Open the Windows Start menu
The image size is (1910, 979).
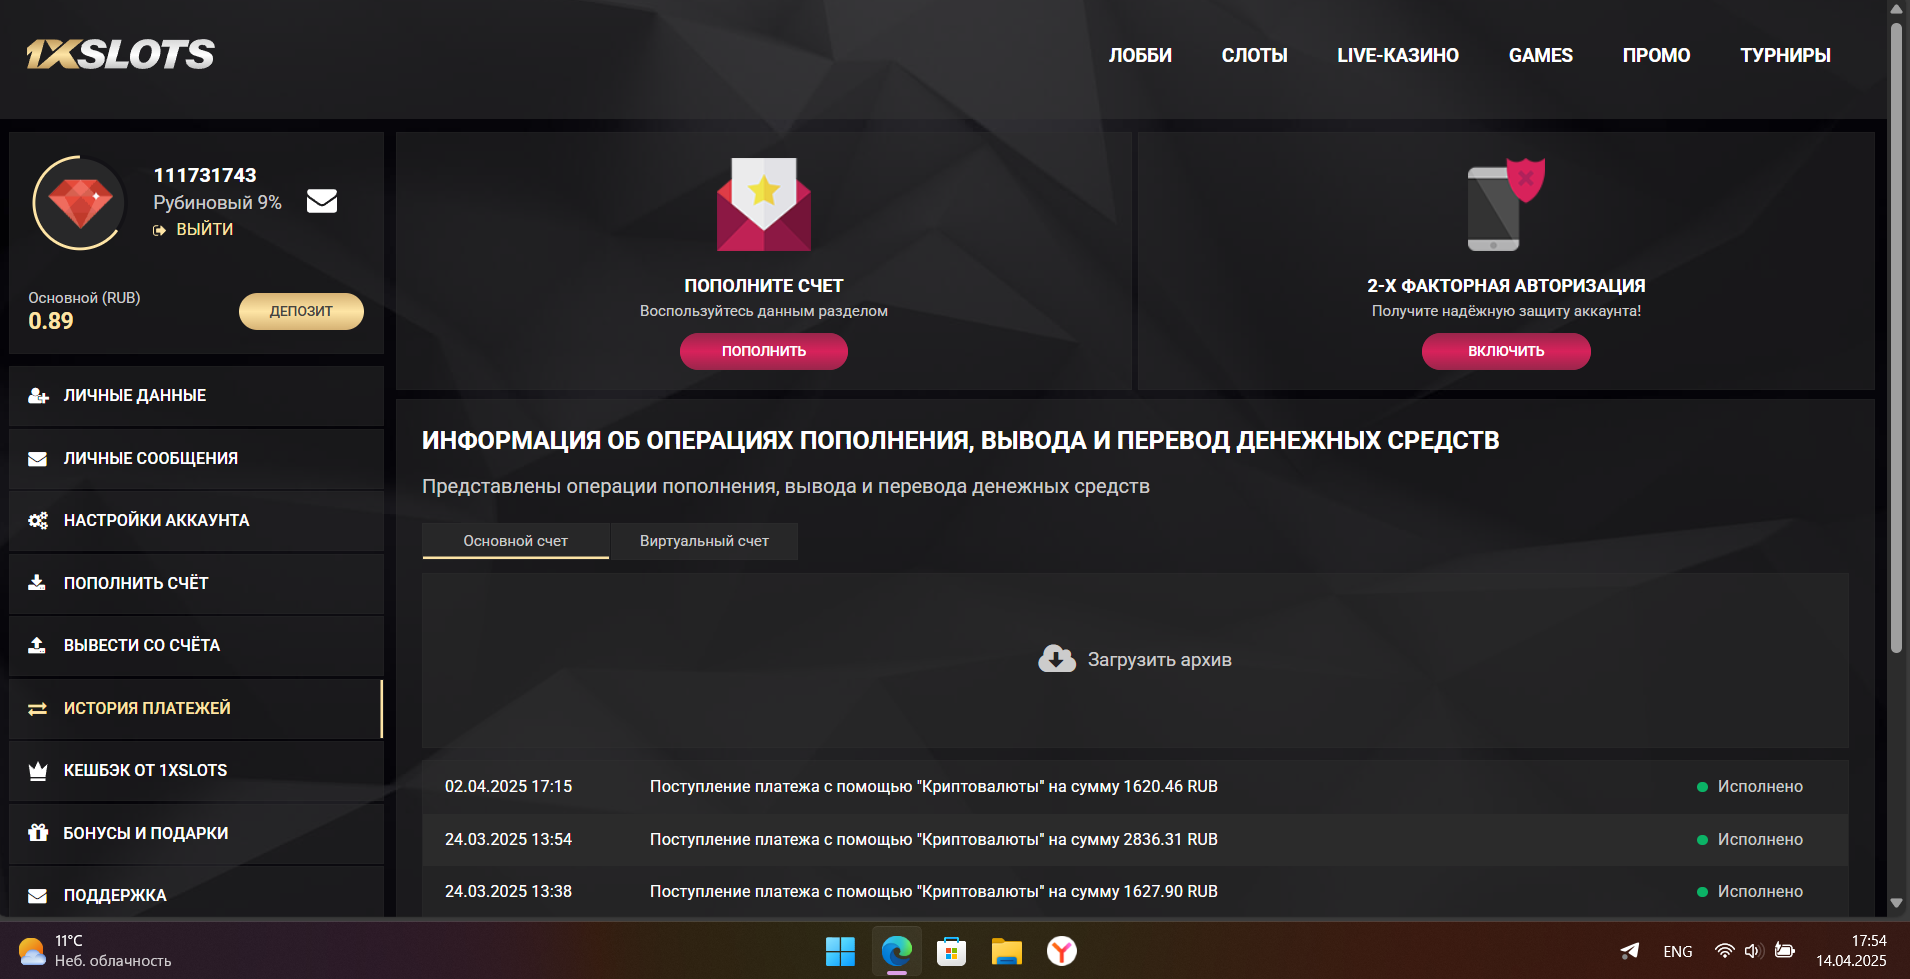click(x=840, y=951)
